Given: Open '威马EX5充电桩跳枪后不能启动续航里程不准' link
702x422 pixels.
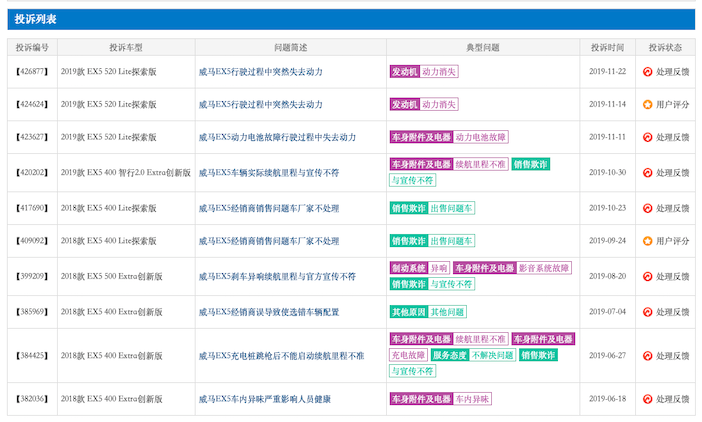Looking at the screenshot, I should (x=282, y=356).
